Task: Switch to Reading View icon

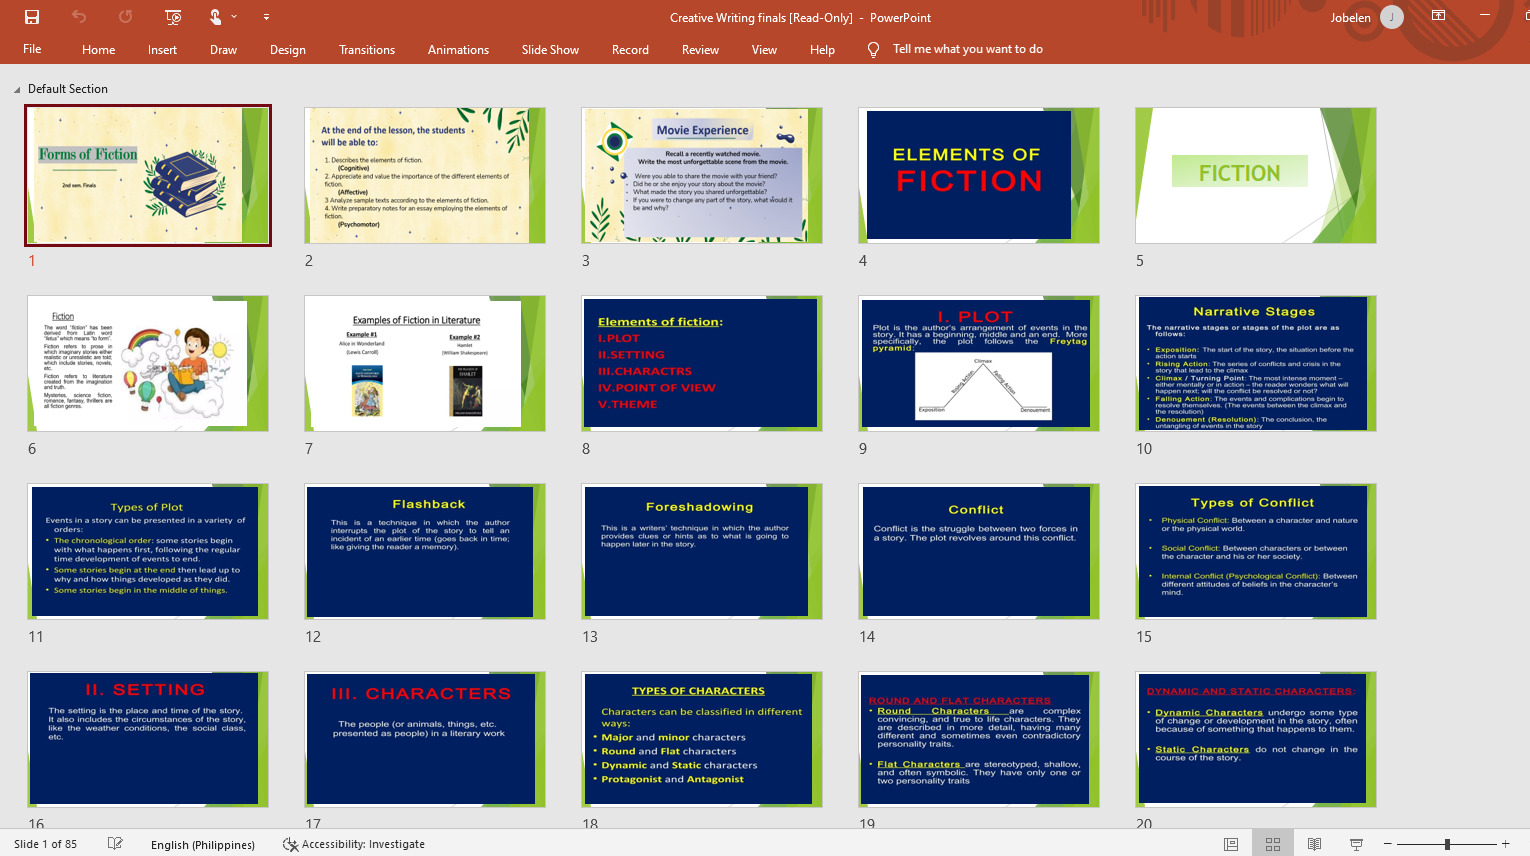Action: [x=1314, y=844]
